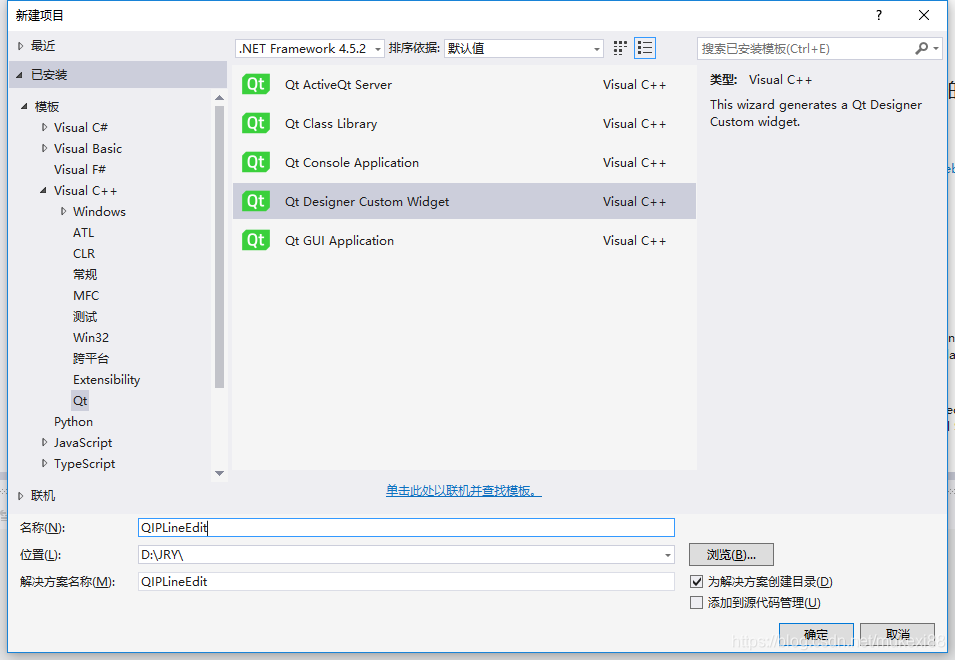Viewport: 955px width, 660px height.
Task: Expand the JavaScript node
Action: 44,442
